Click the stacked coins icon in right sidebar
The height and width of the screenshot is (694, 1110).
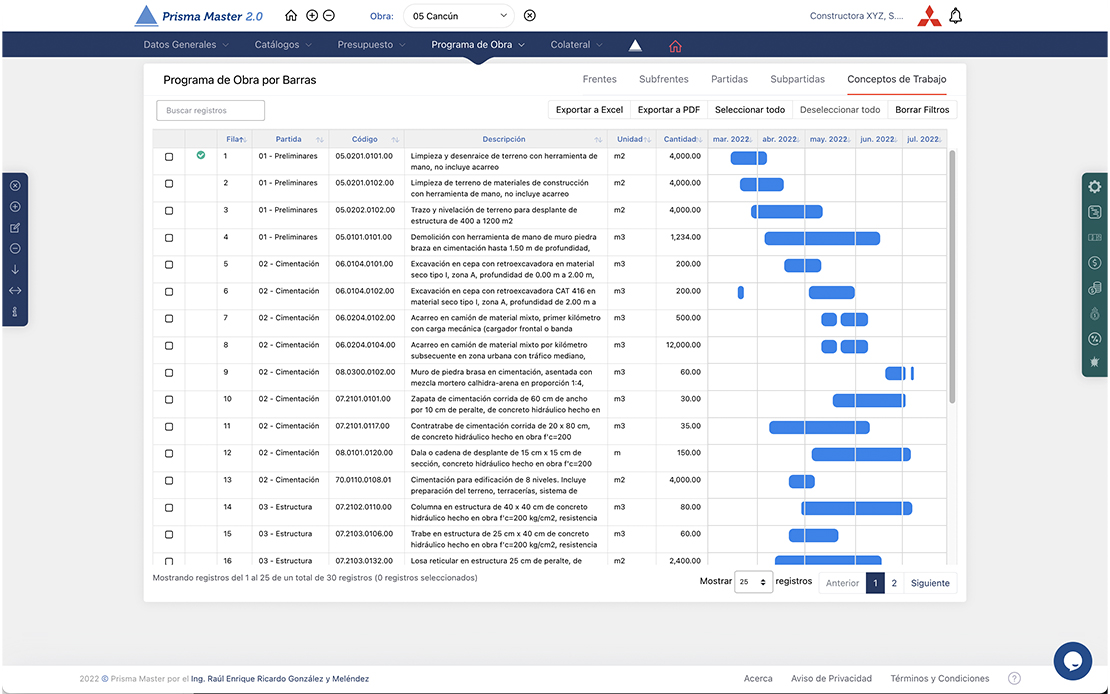point(1094,288)
